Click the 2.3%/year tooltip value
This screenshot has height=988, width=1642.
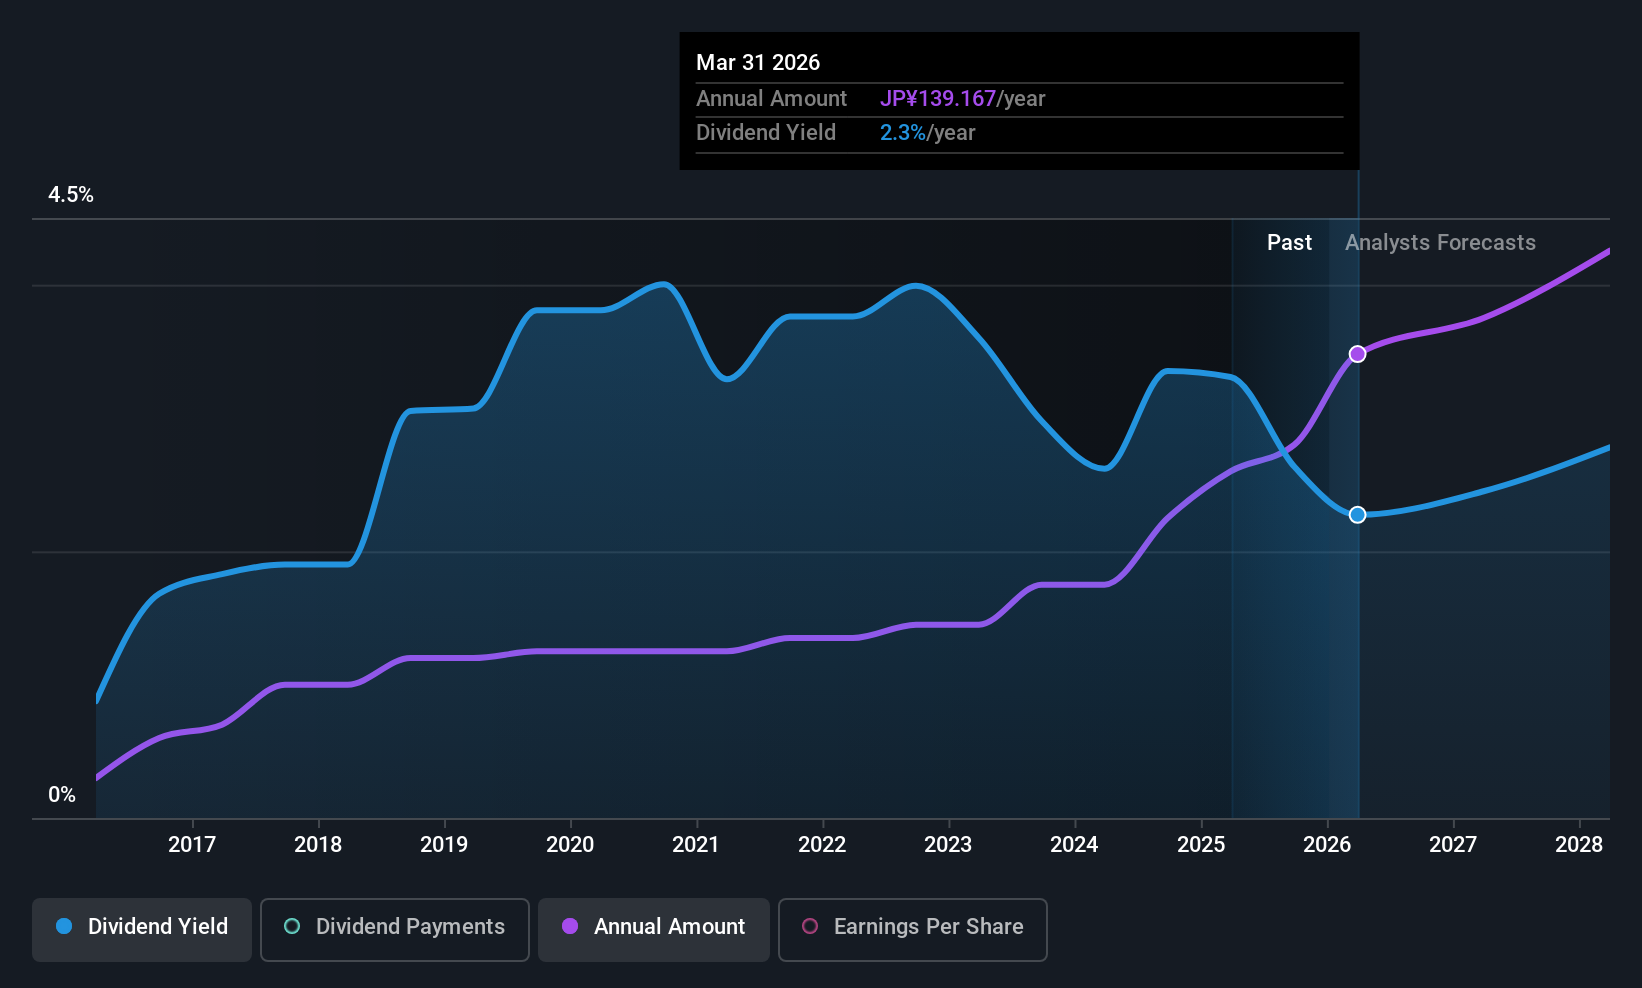(927, 132)
